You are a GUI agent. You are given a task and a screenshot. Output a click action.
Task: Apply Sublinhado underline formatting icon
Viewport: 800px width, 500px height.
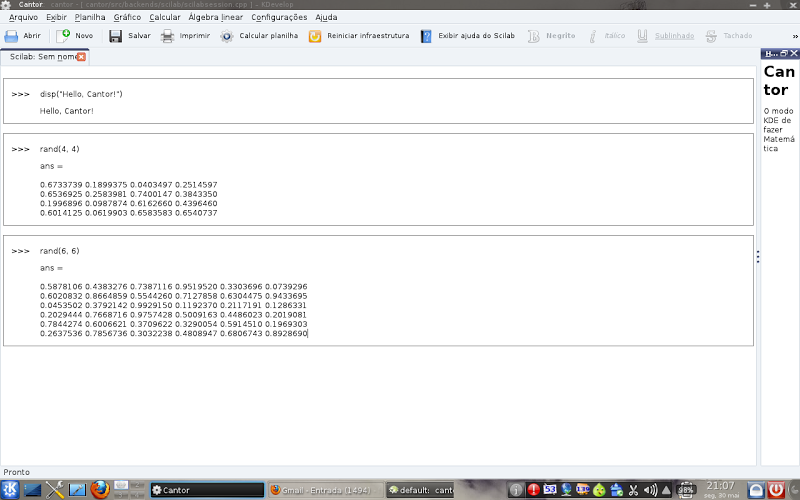coord(642,36)
